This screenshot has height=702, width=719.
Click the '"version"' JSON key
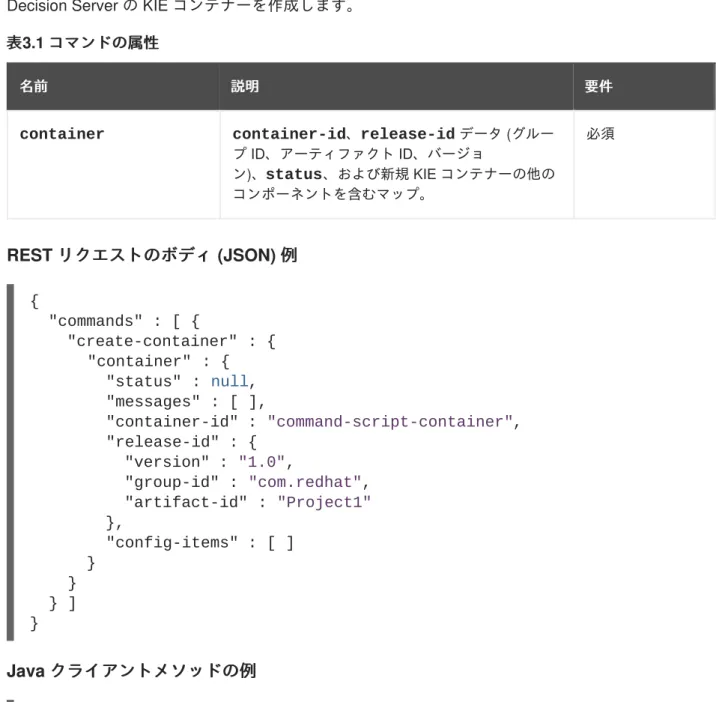(x=167, y=462)
